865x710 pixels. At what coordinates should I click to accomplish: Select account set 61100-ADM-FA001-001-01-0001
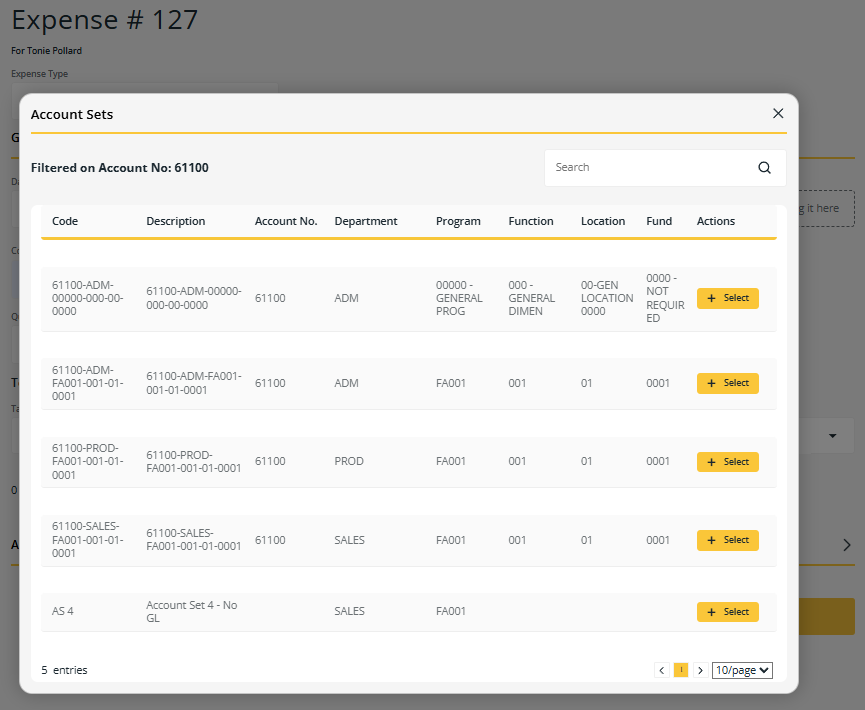pos(727,383)
